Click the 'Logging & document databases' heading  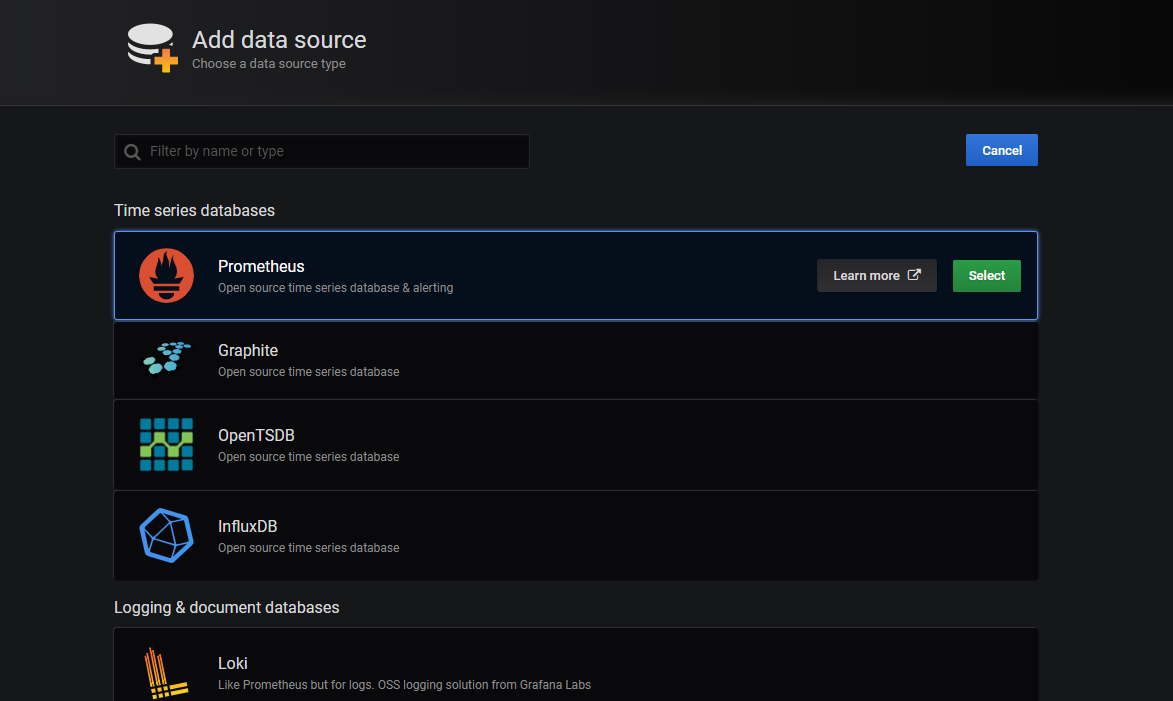[227, 607]
